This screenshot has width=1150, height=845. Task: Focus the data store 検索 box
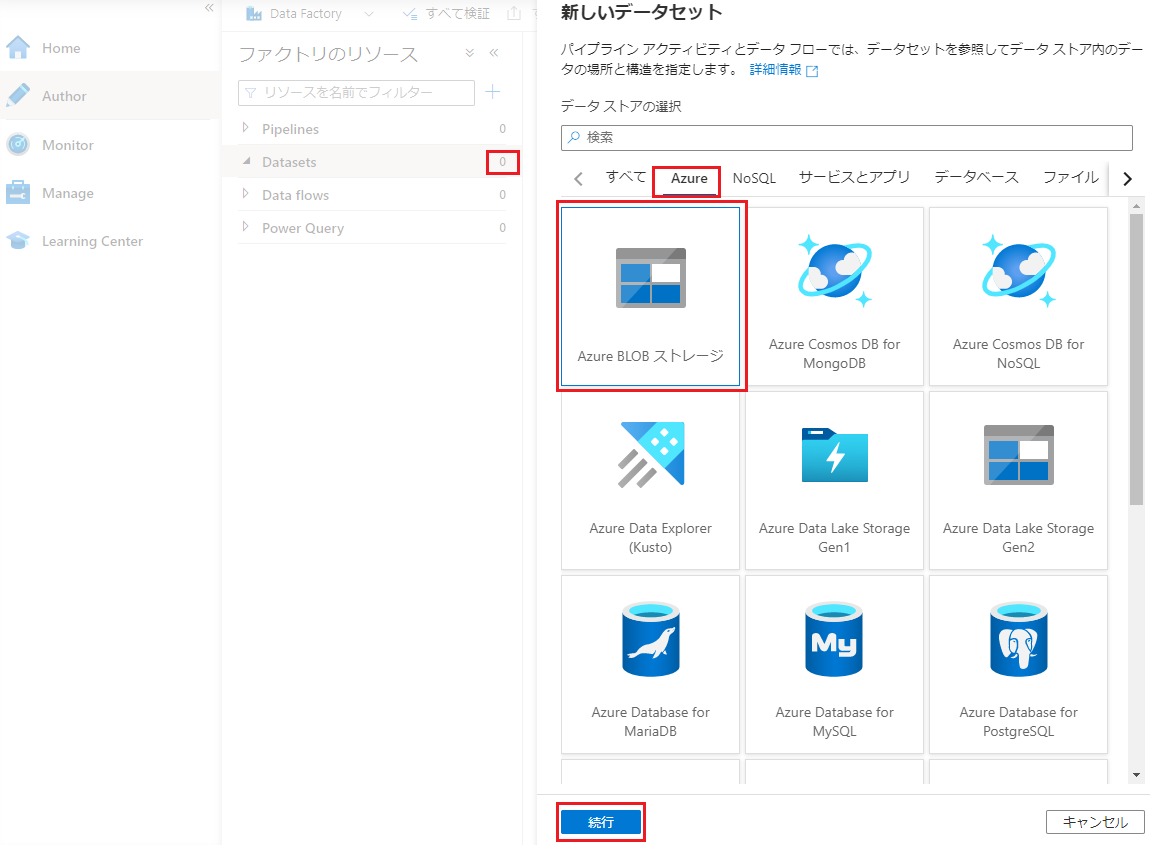(x=846, y=138)
